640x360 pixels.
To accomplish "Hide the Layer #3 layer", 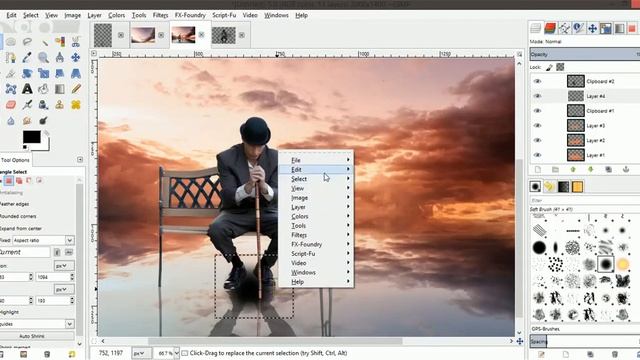I will pos(537,125).
